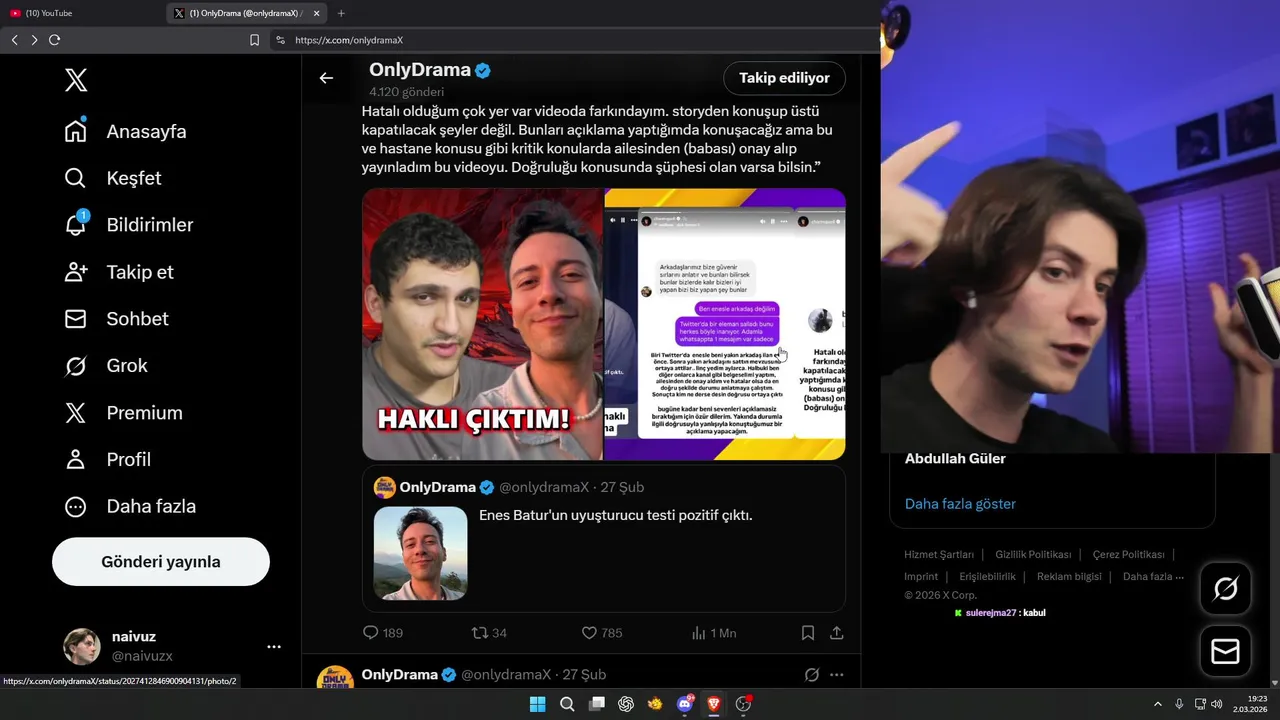
Task: Click the Takip ediliyor following button
Action: pos(784,78)
